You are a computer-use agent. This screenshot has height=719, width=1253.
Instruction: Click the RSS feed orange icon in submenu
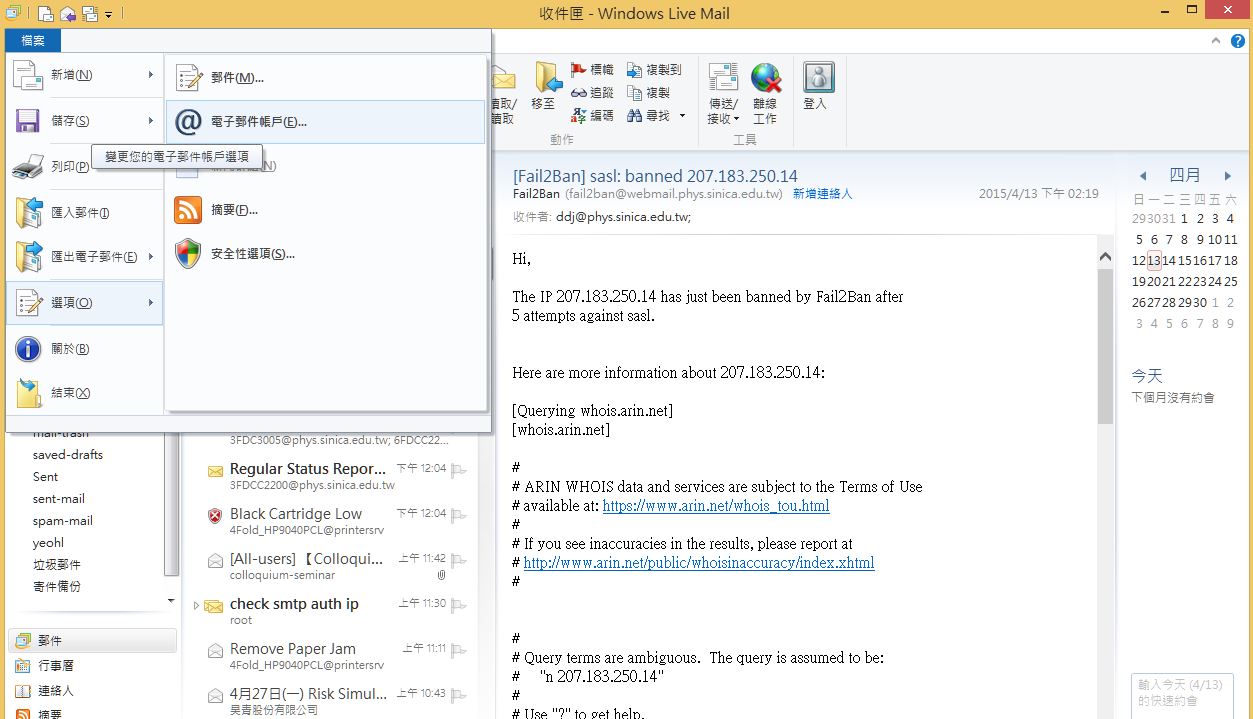[188, 210]
